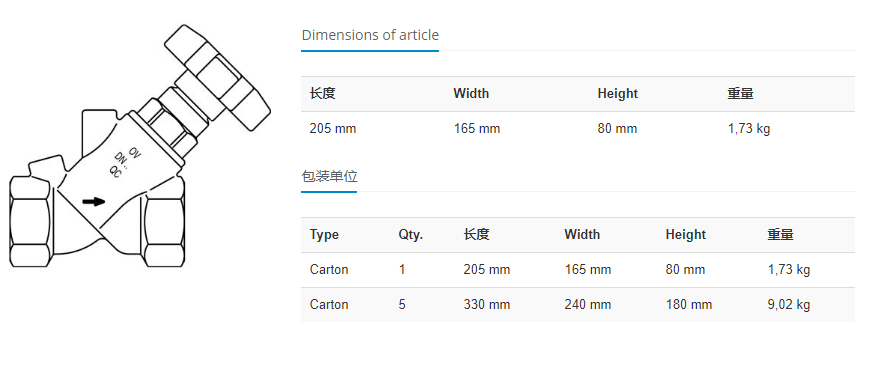Open the Dimensions of article tab
Screen dimensions: 870x366
(x=370, y=35)
